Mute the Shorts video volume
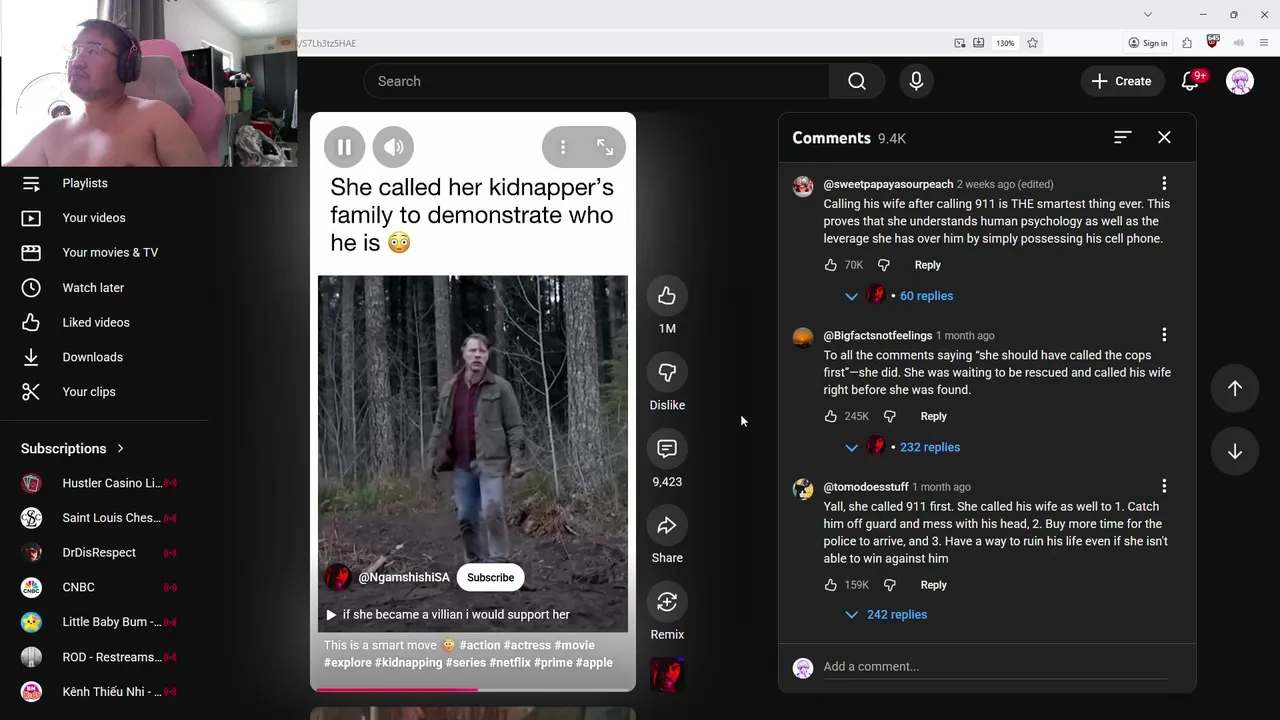Screen dimensions: 1280x720 point(394,147)
